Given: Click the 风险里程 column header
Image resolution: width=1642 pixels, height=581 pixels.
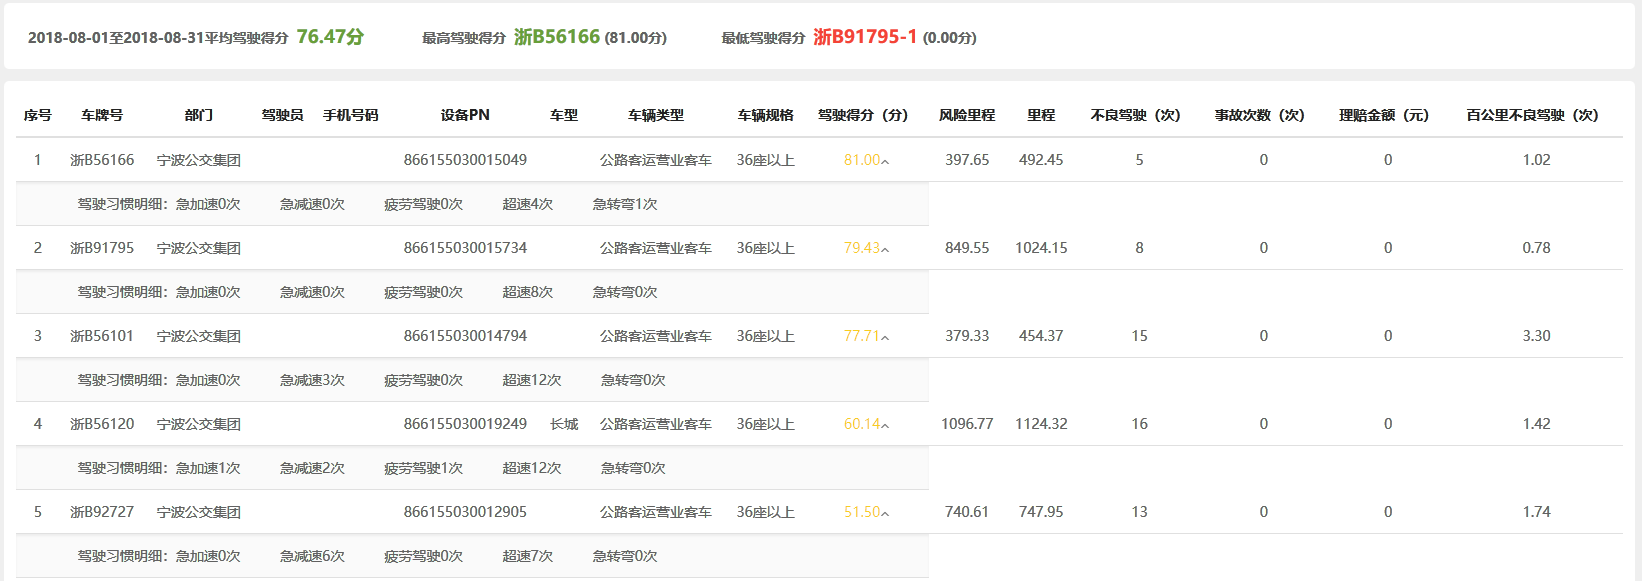Looking at the screenshot, I should click(x=966, y=115).
